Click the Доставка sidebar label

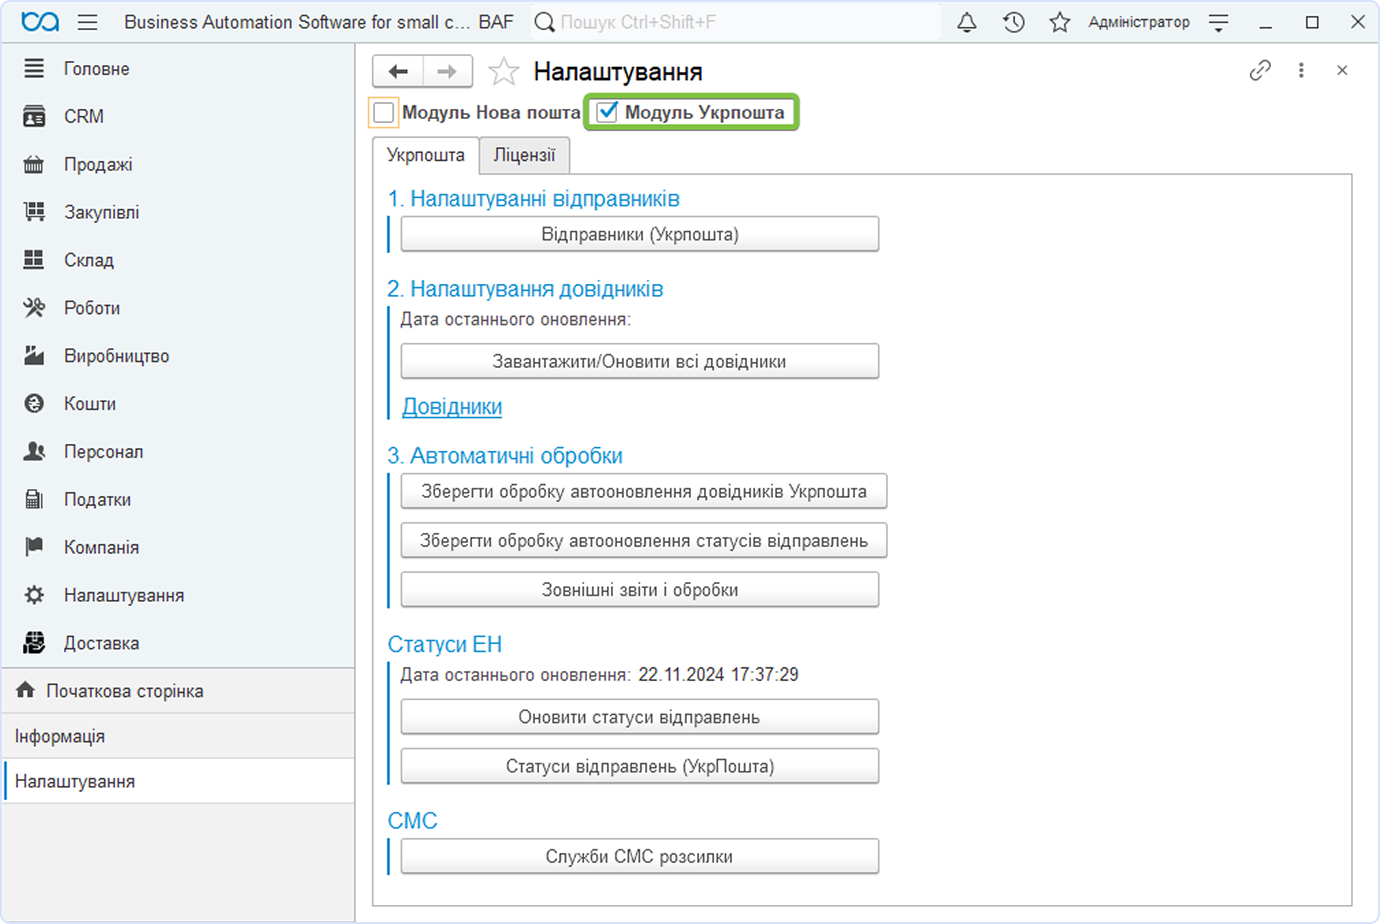coord(102,643)
